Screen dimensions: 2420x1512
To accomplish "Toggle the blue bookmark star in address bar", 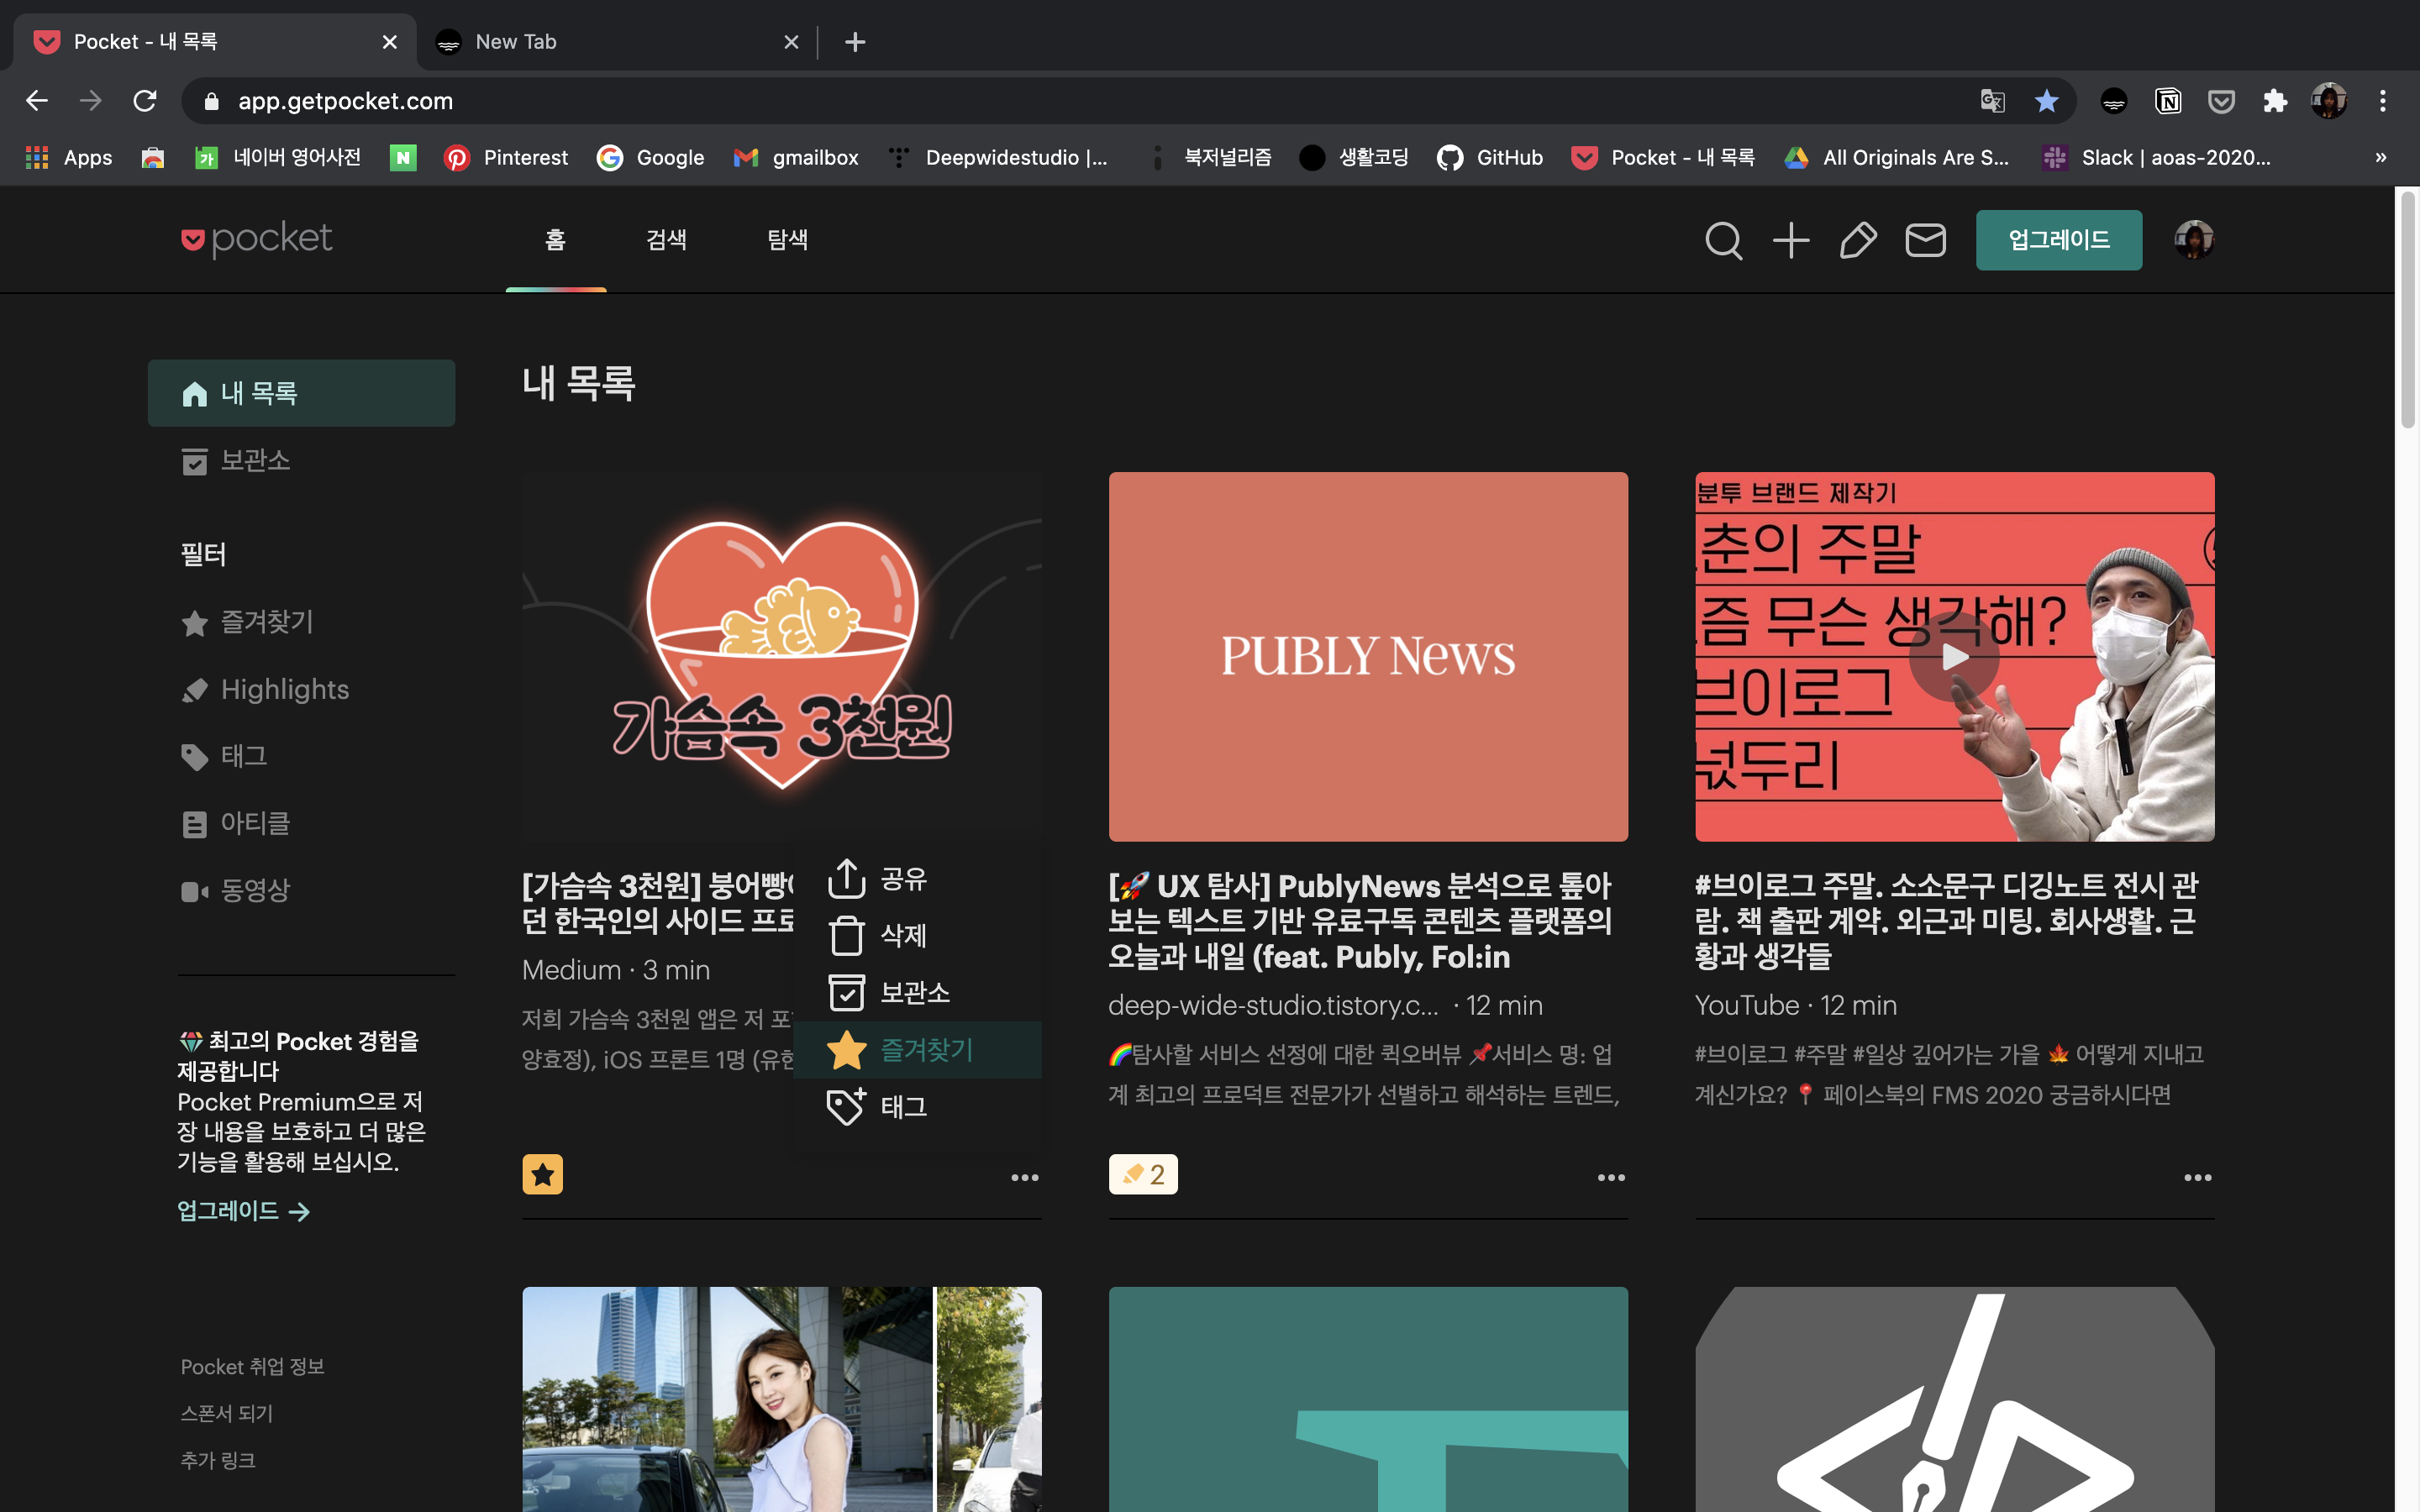I will tap(2046, 101).
